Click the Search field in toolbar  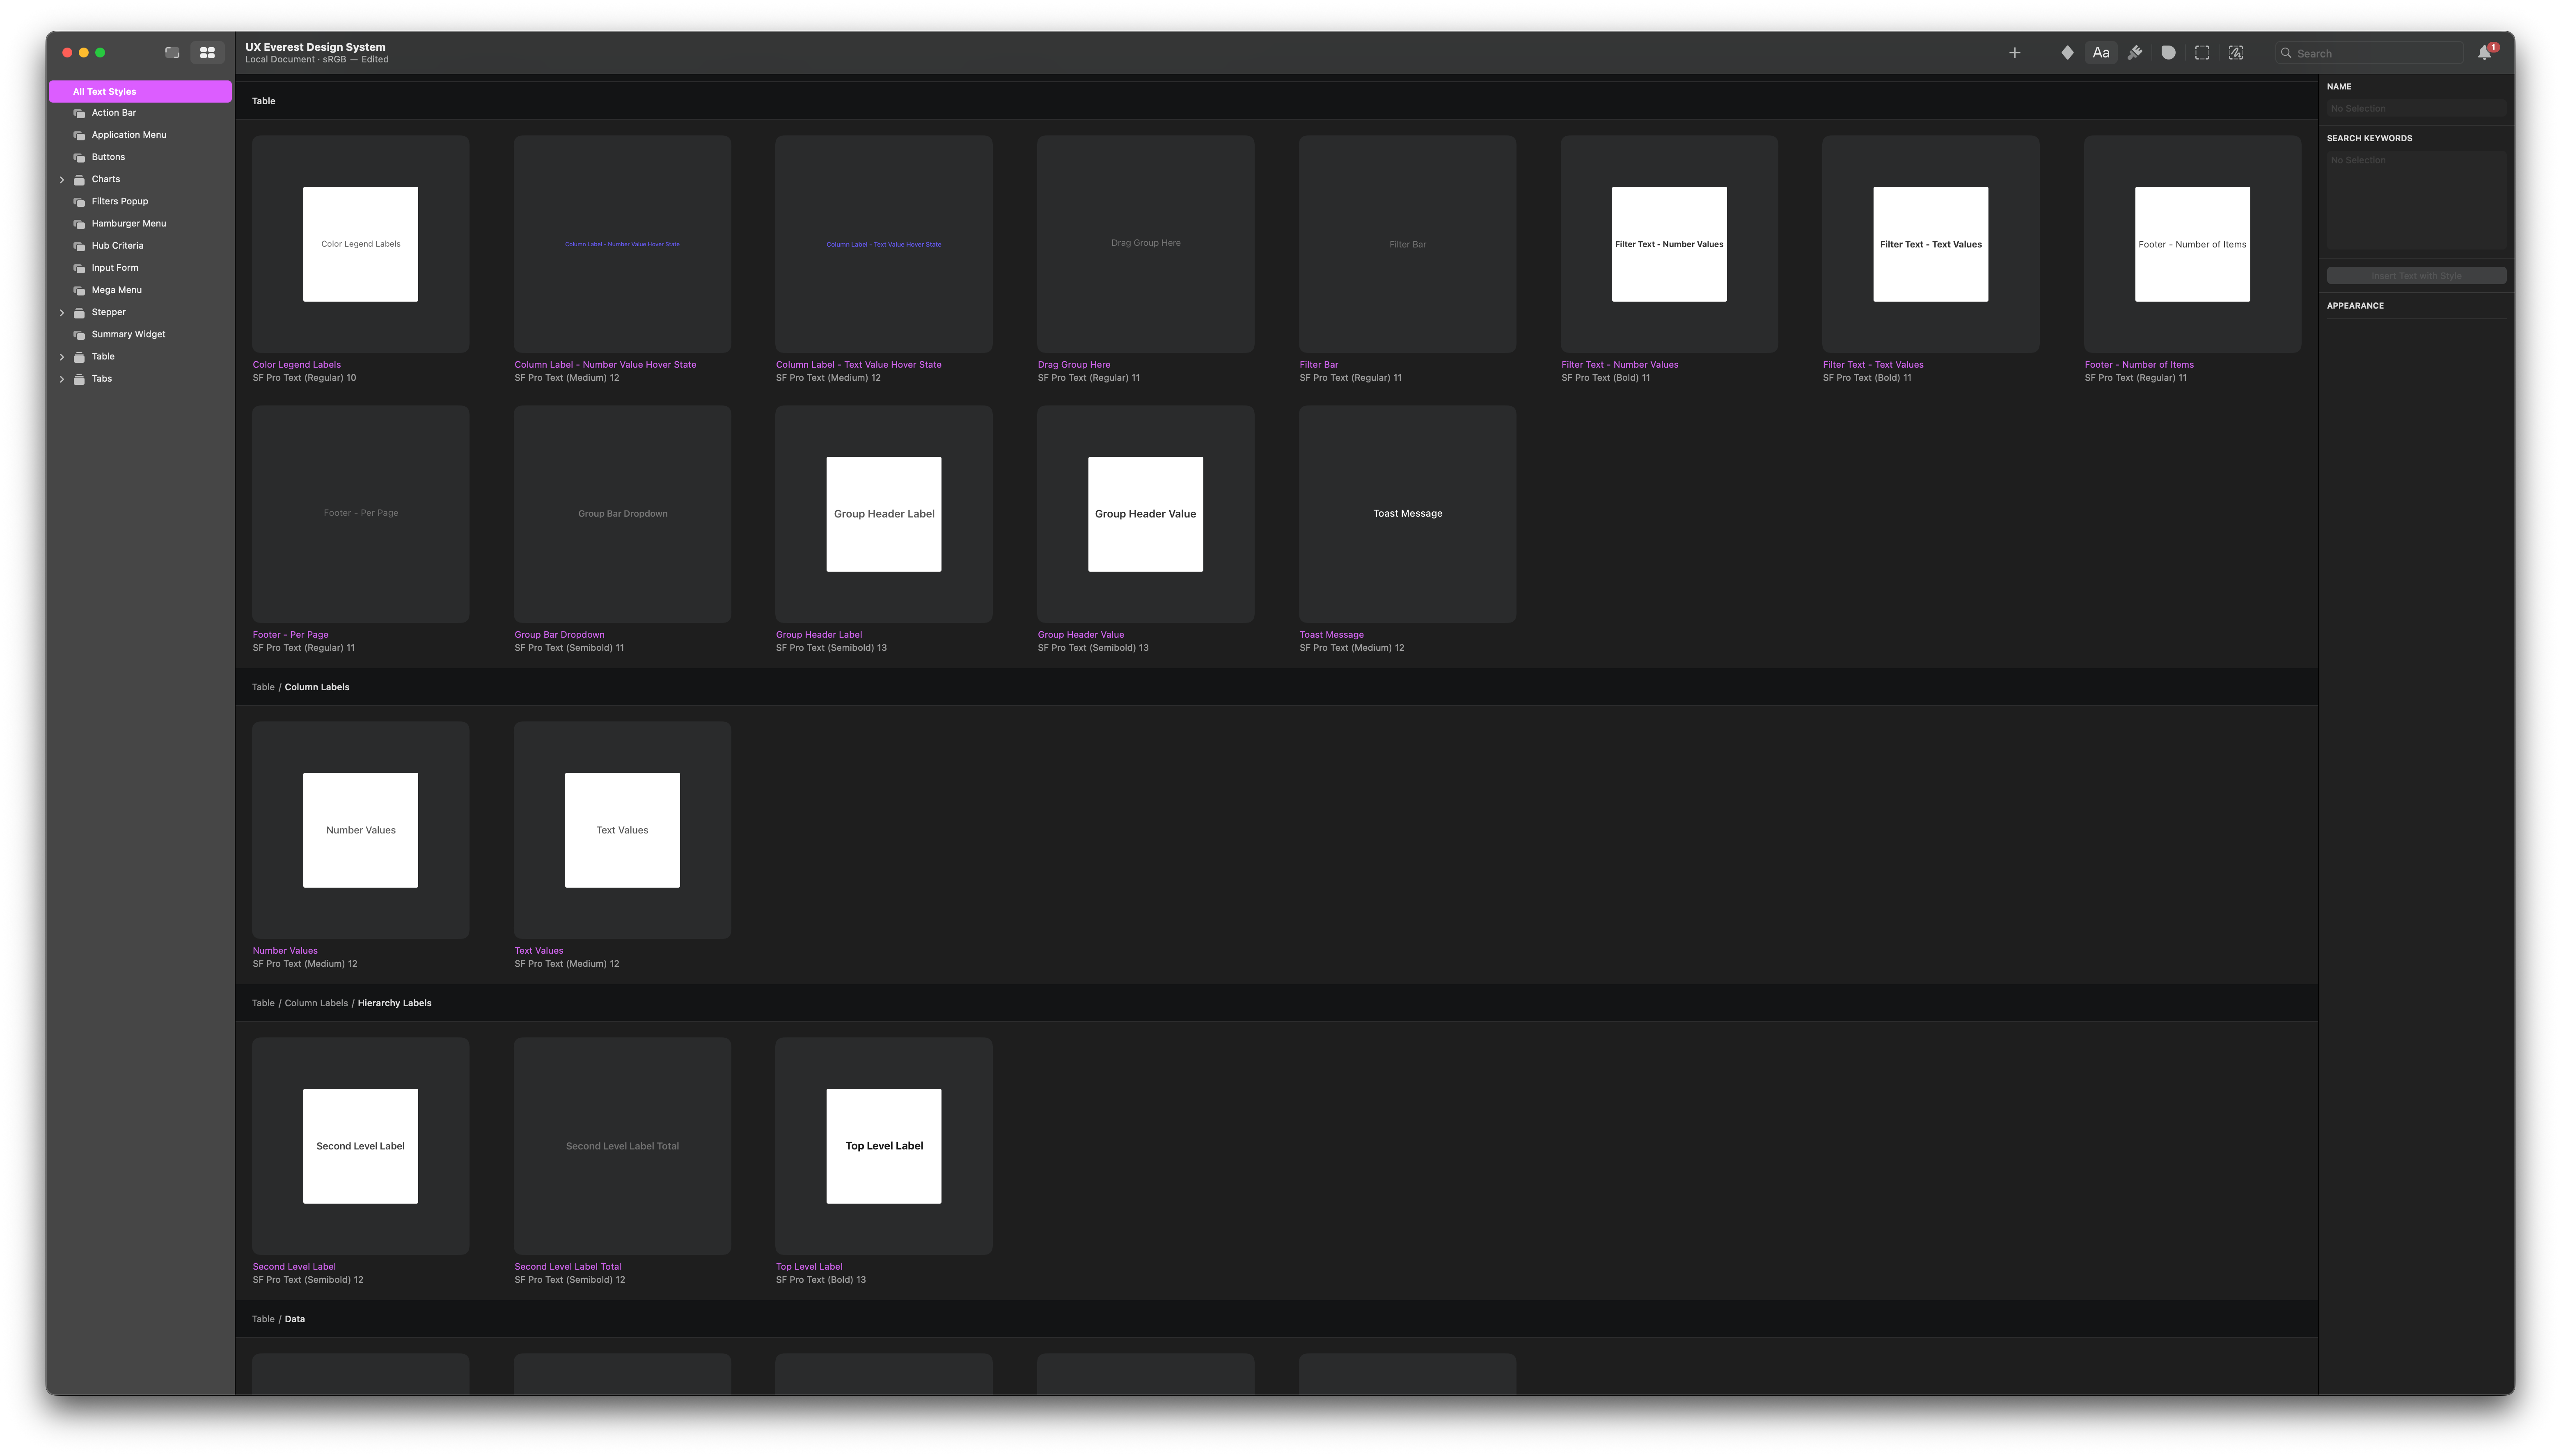tap(2375, 53)
